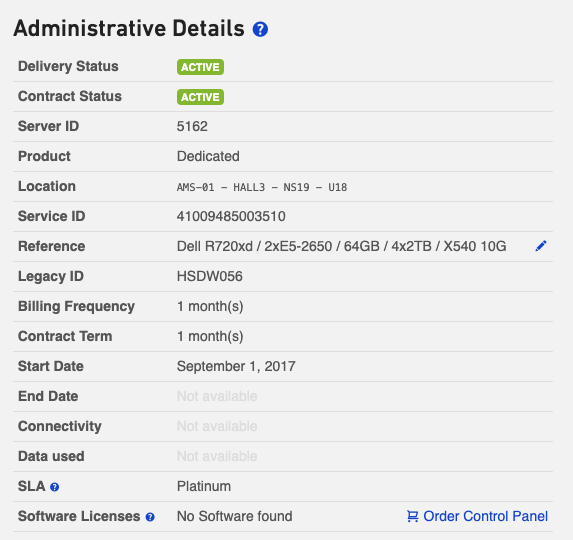Screen dimensions: 573x540
Task: Open the Administrative Details help icon
Action: coord(260,29)
